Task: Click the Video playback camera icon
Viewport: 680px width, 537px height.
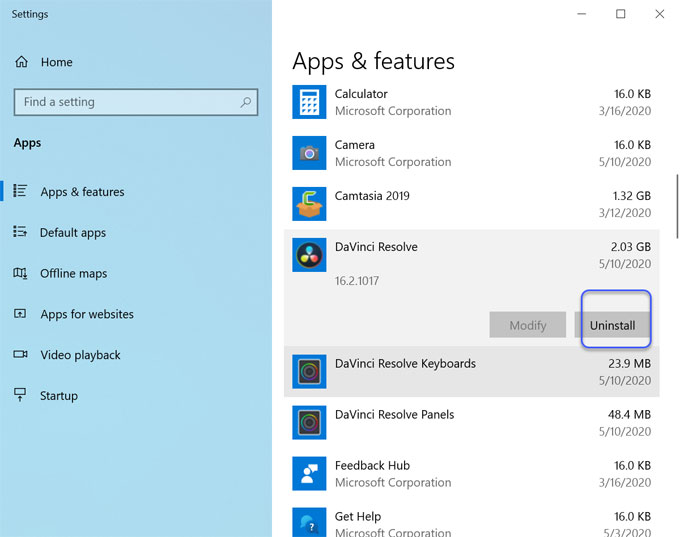Action: (20, 354)
